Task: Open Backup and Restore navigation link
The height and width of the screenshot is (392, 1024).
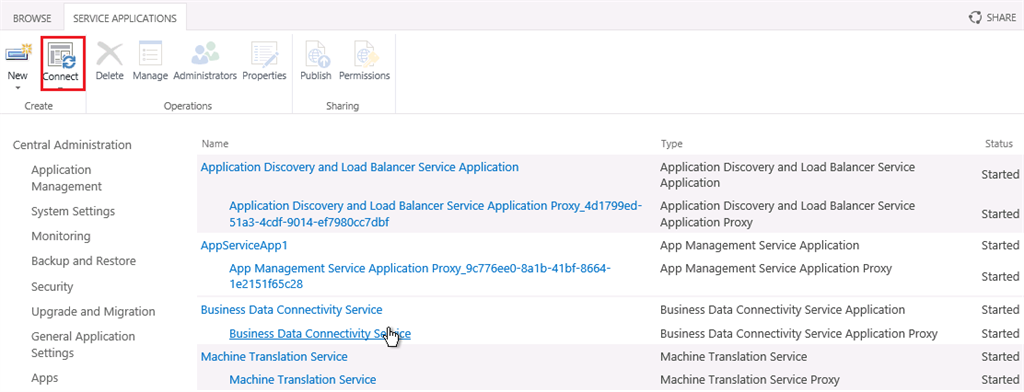Action: (x=84, y=261)
